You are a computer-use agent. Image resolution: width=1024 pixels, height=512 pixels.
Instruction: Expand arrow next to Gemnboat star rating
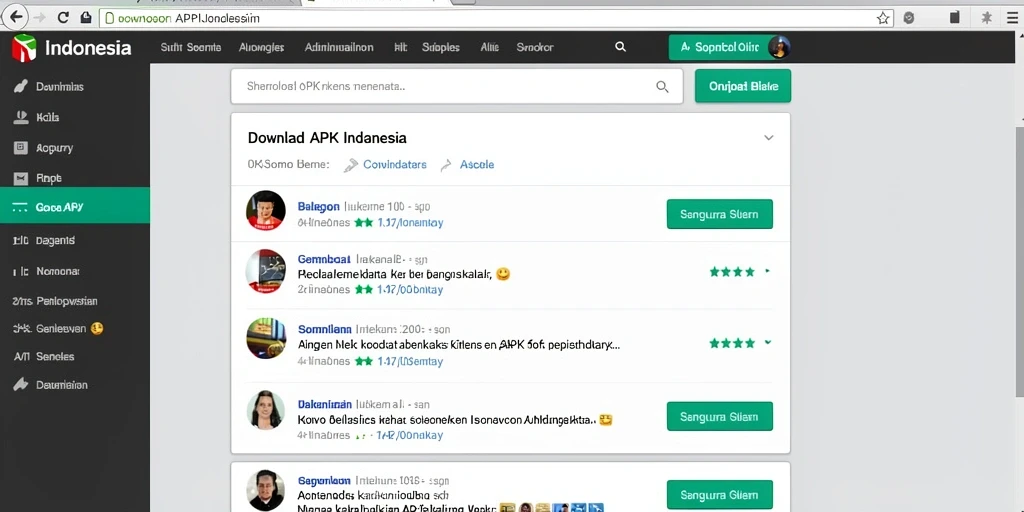pos(767,271)
